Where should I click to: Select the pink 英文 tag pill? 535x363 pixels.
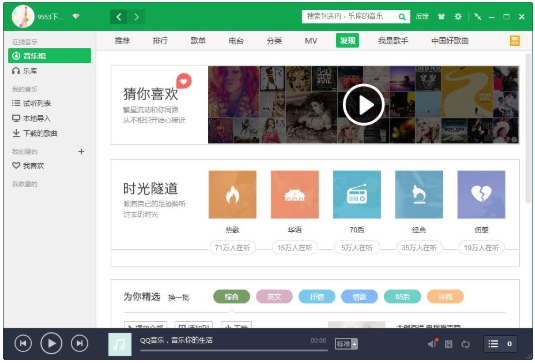click(x=274, y=296)
